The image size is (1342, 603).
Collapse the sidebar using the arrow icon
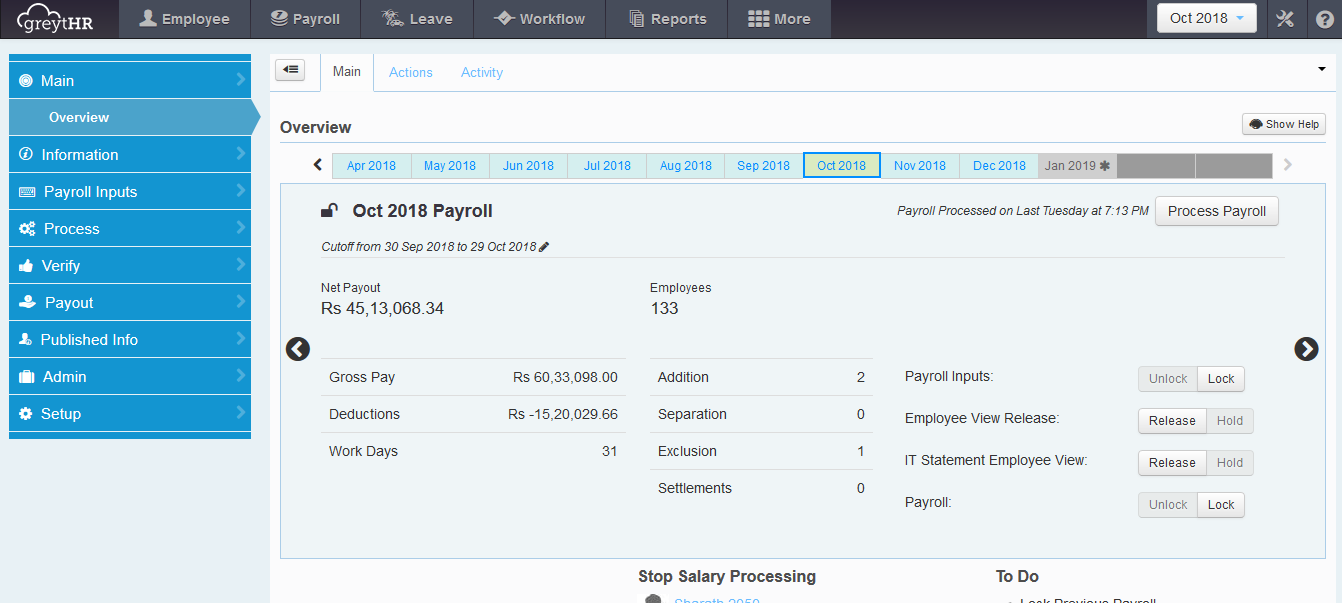pos(291,70)
